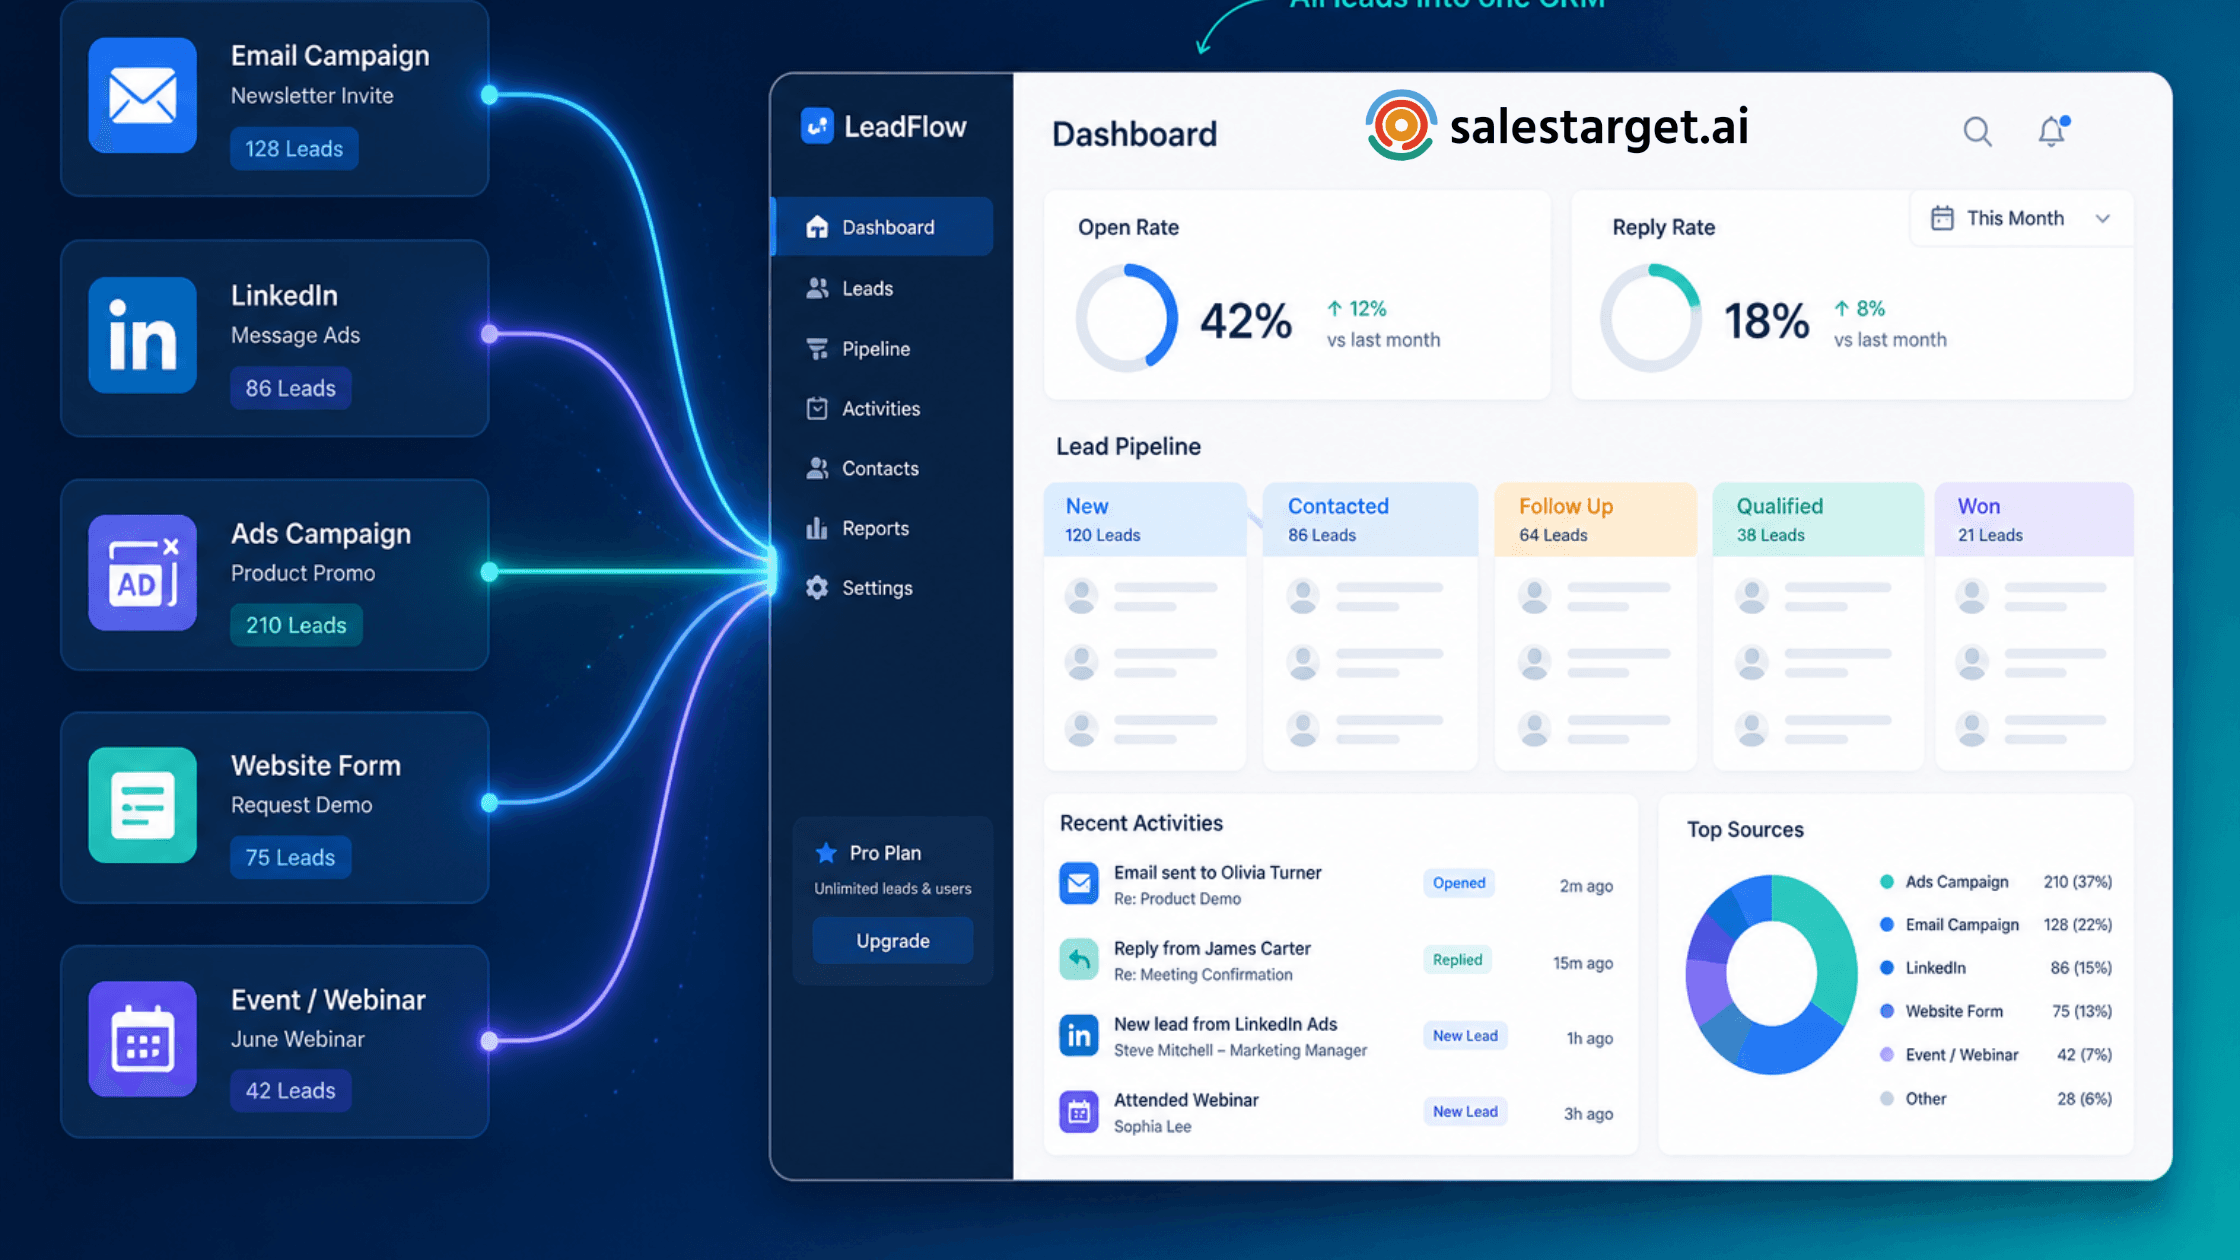Image resolution: width=2240 pixels, height=1260 pixels.
Task: Click the 210 Leads Ads Campaign badge
Action: pyautogui.click(x=296, y=626)
